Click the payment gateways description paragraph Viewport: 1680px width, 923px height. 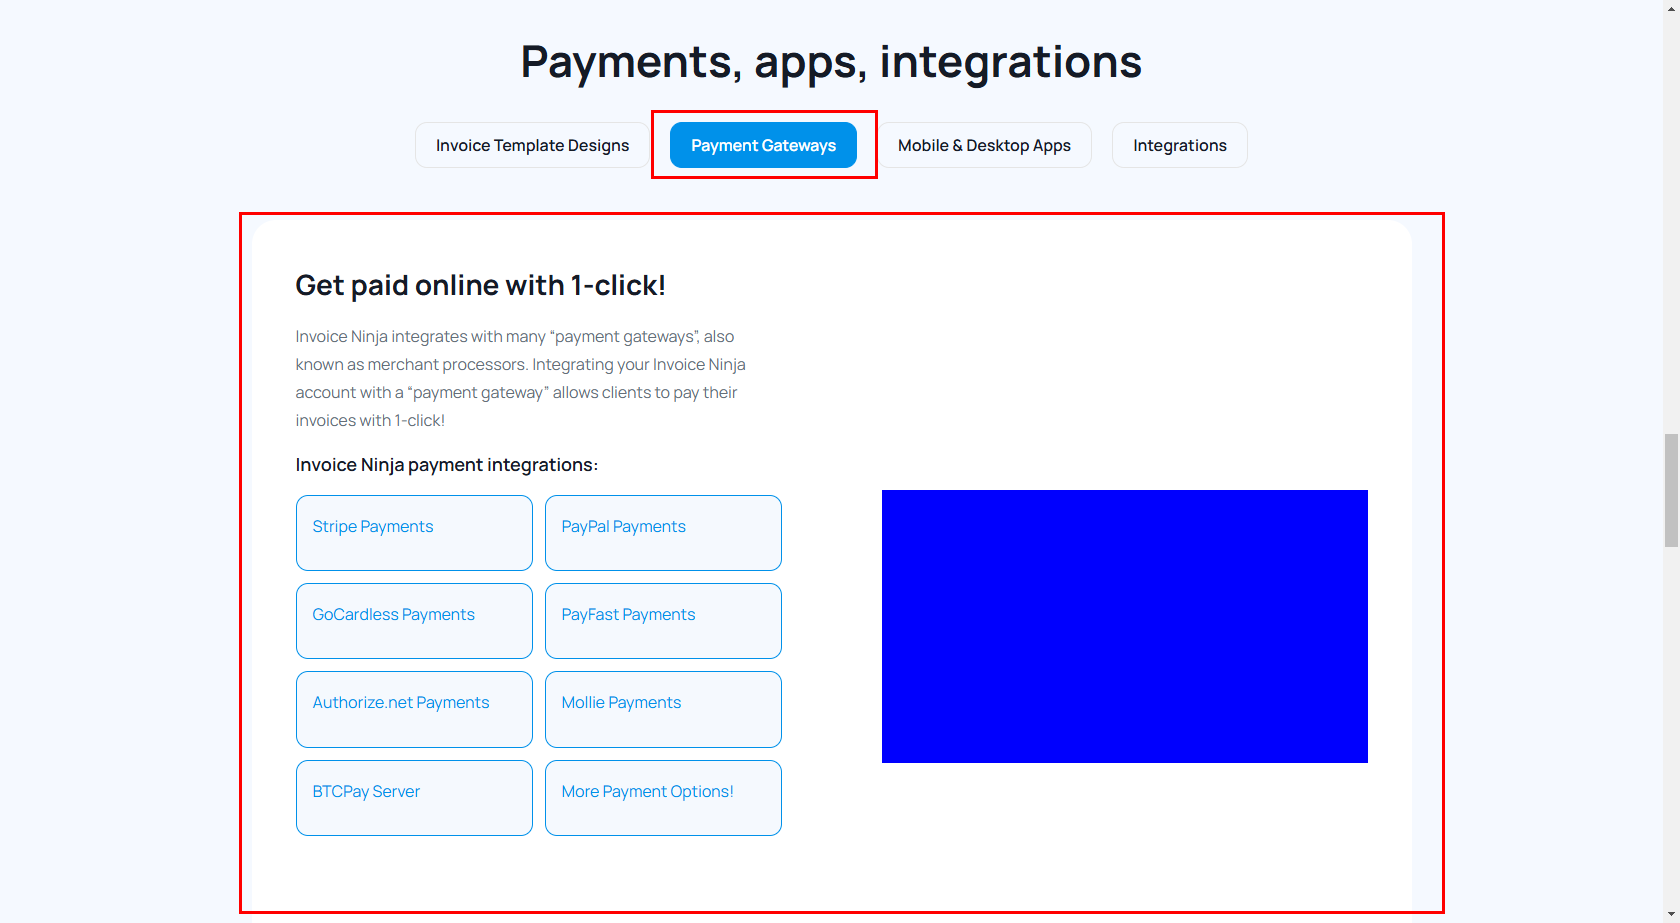[x=520, y=378]
